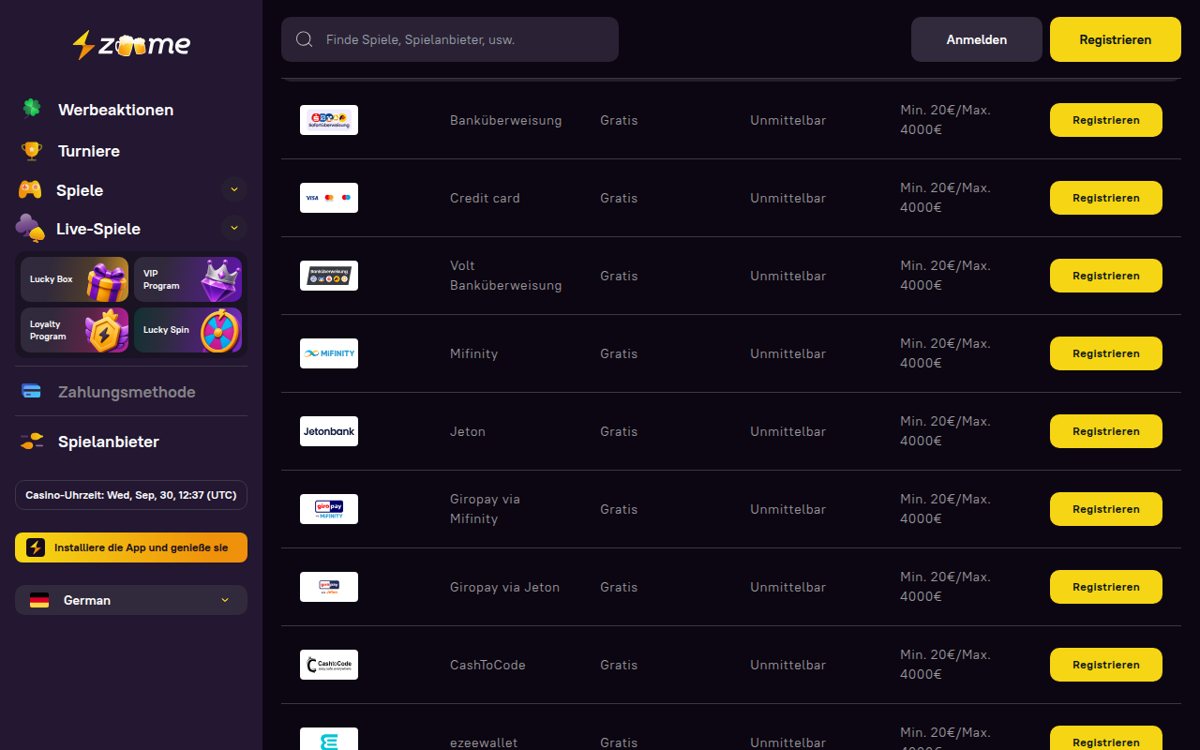Image resolution: width=1200 pixels, height=750 pixels.
Task: Click the CashtoCode payment logo
Action: 329,665
